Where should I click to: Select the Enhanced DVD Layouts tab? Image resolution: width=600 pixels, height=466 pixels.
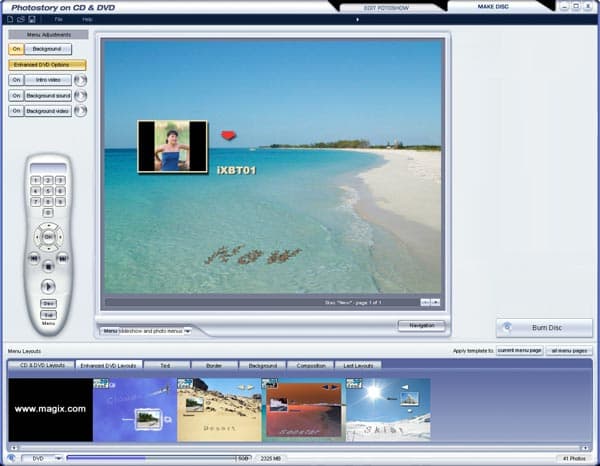[x=109, y=365]
